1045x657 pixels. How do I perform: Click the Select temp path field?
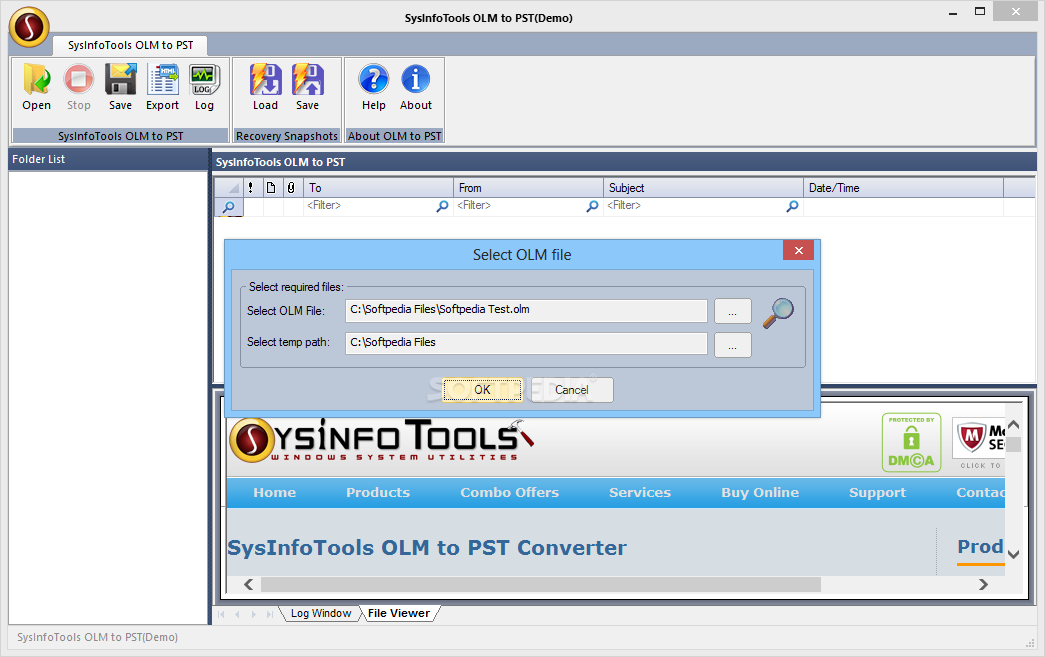coord(526,343)
